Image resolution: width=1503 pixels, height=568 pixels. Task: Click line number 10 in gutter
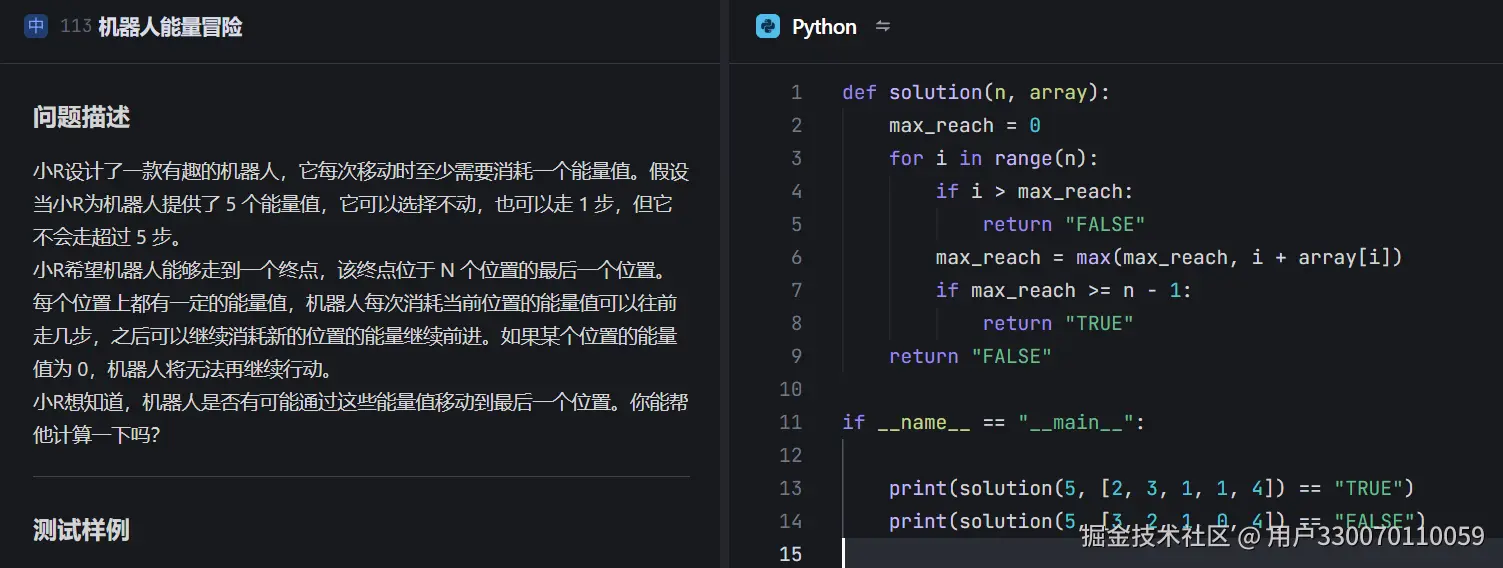point(791,389)
